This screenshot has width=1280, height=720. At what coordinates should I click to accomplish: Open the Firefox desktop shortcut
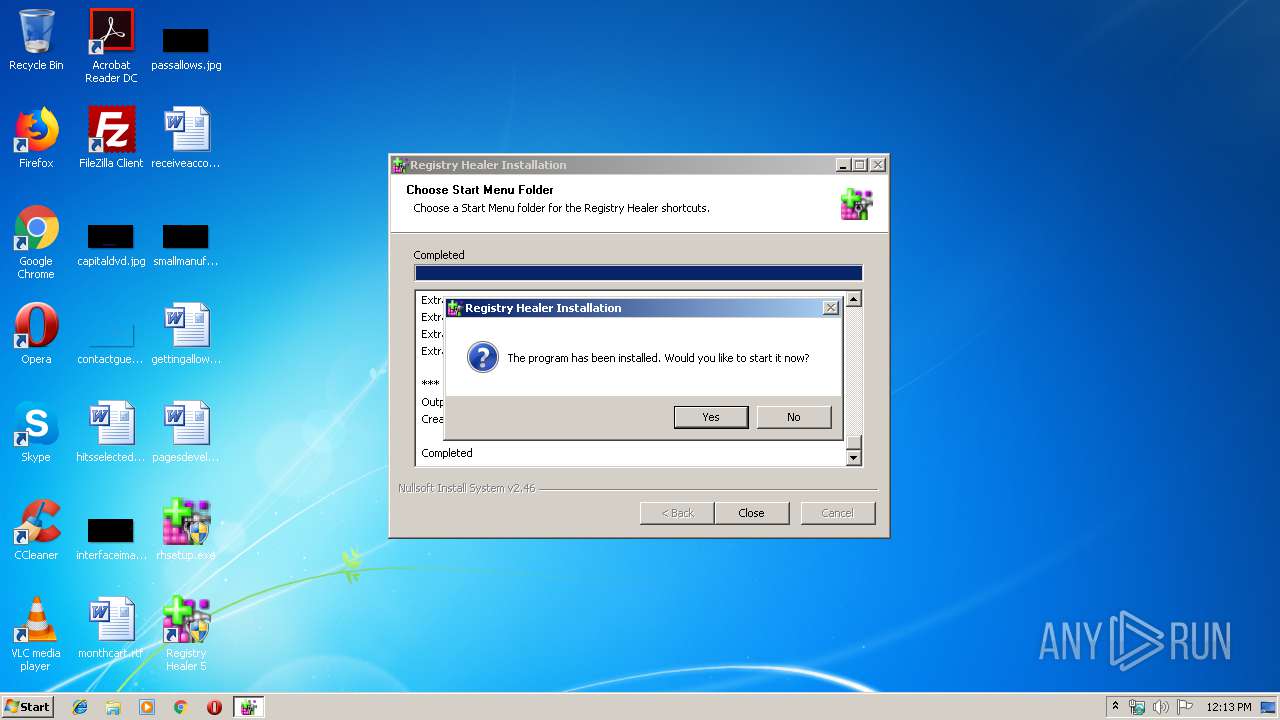pos(36,138)
